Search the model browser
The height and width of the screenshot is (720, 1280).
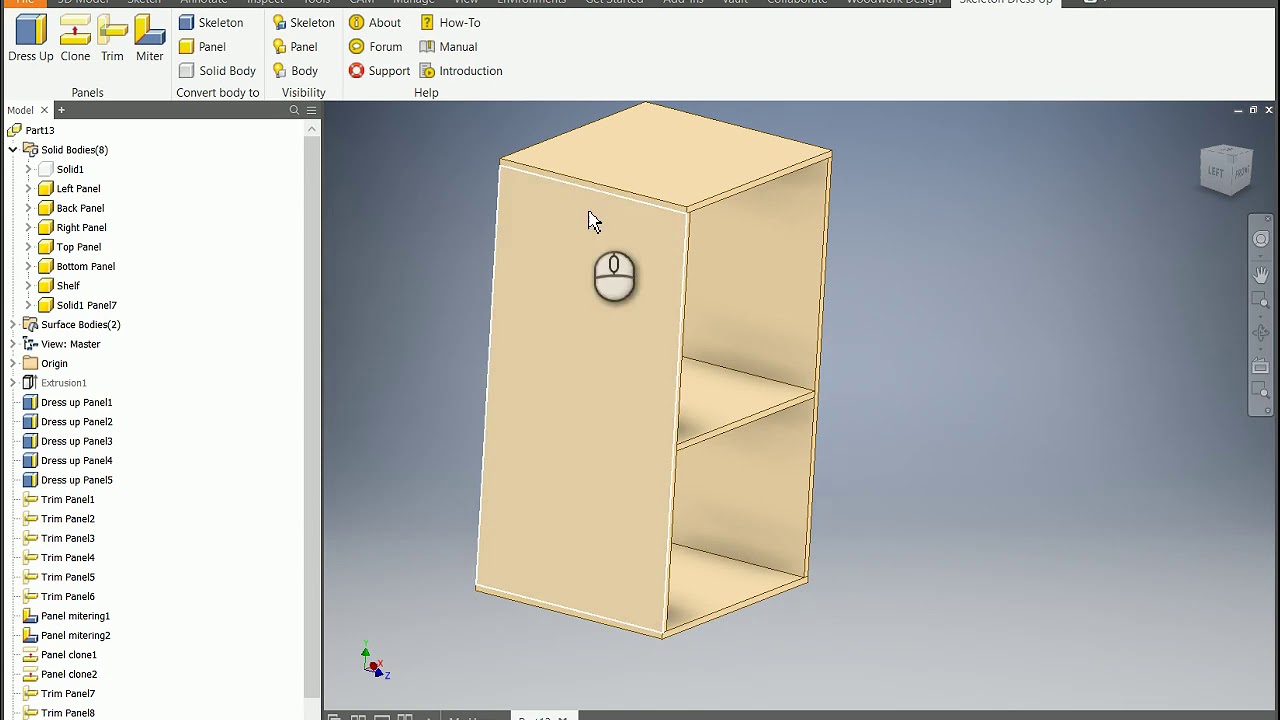tap(294, 110)
